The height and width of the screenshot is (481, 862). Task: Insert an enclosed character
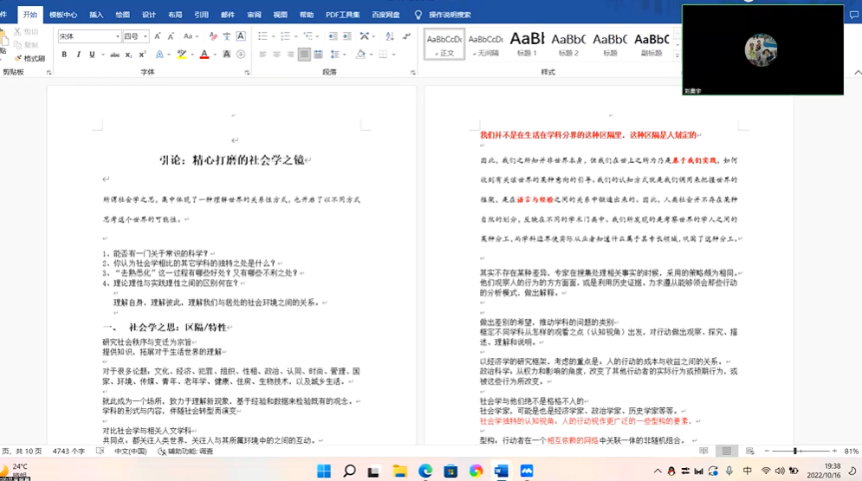[241, 54]
